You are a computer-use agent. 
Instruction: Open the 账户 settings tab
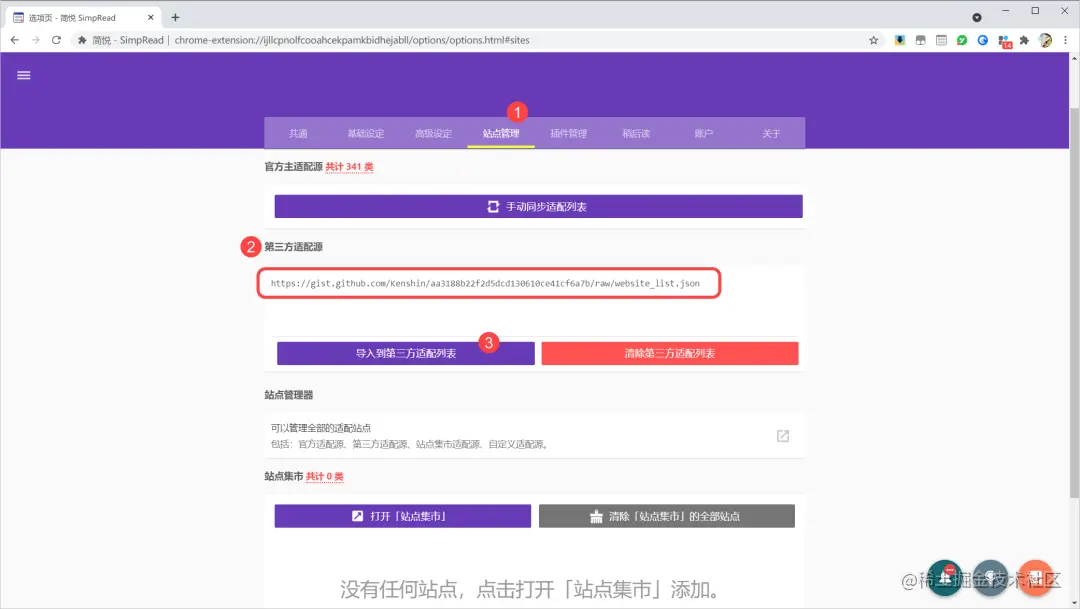tap(703, 132)
